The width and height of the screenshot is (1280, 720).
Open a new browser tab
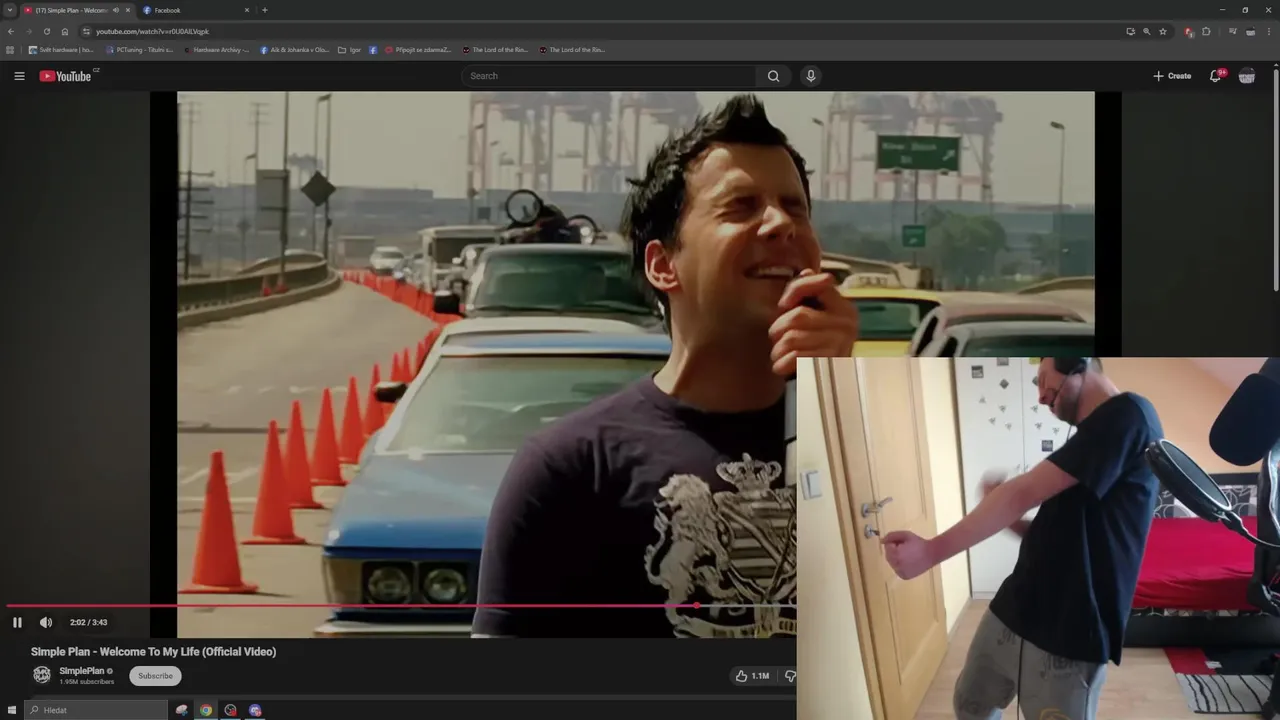265,10
